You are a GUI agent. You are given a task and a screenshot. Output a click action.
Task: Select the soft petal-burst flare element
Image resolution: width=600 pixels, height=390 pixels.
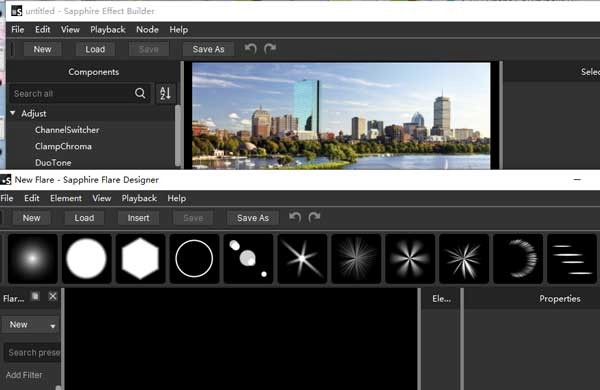(x=410, y=259)
